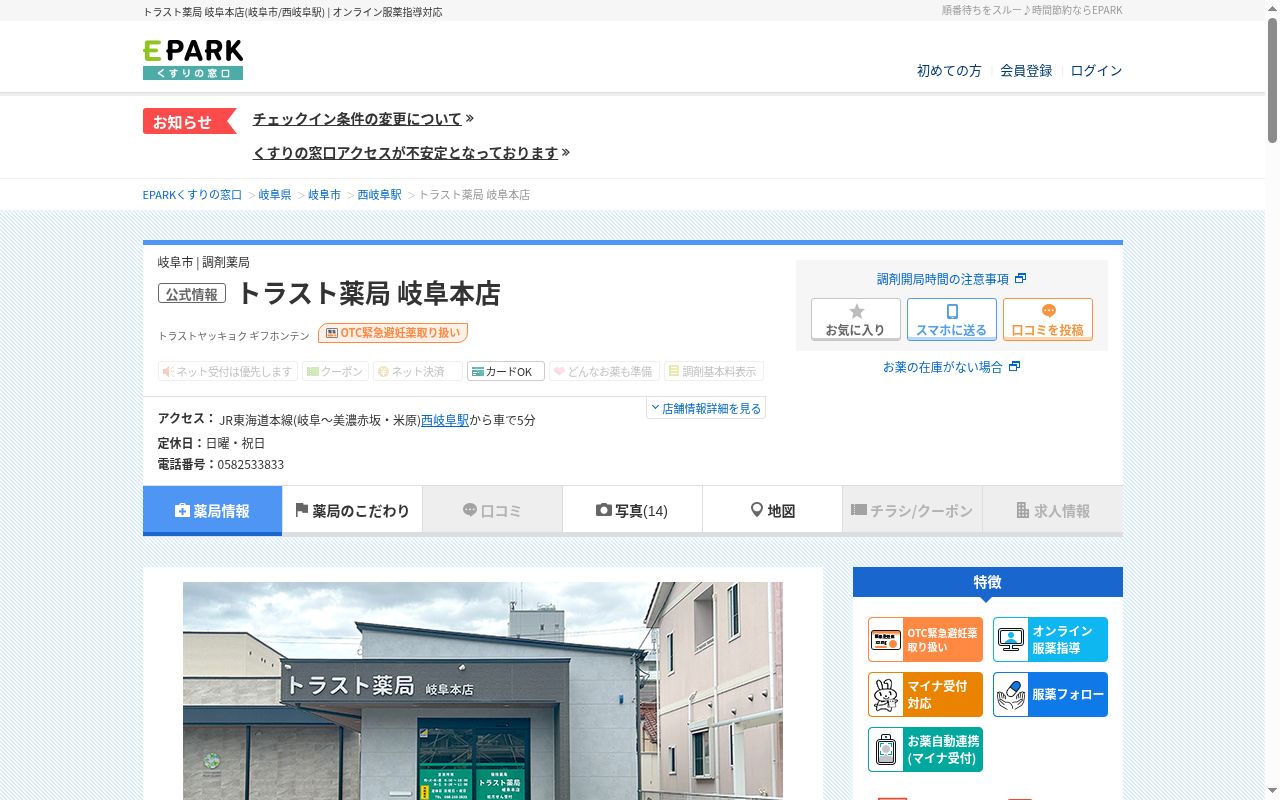Click the 西岐阜駅 breadcrumb link

click(380, 195)
